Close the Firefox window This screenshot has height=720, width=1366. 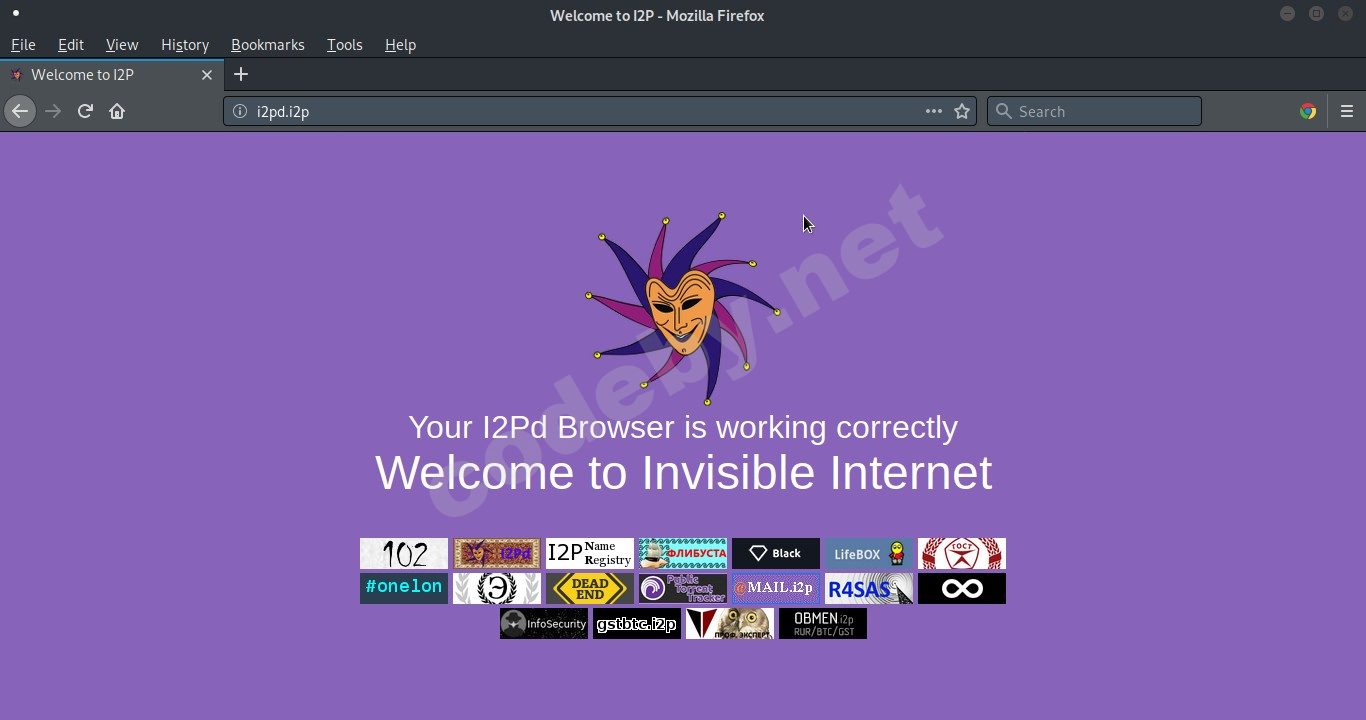(1345, 14)
